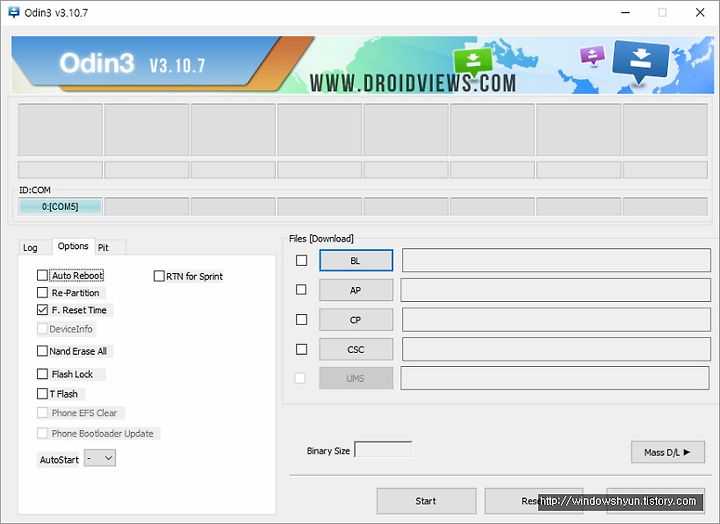This screenshot has width=720, height=524.
Task: Uncheck the F. Reset Time option
Action: [42, 310]
